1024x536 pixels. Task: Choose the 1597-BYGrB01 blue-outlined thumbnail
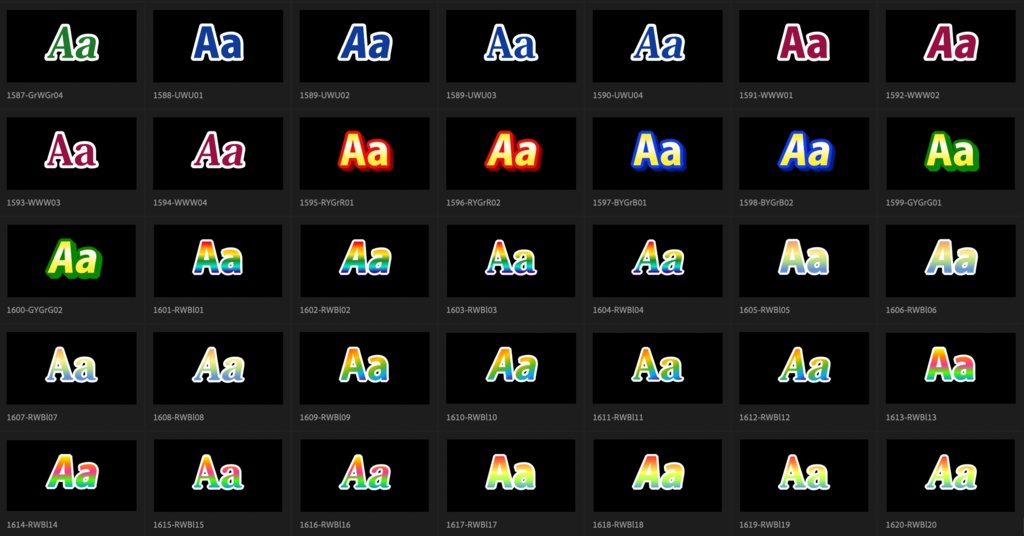coord(658,153)
